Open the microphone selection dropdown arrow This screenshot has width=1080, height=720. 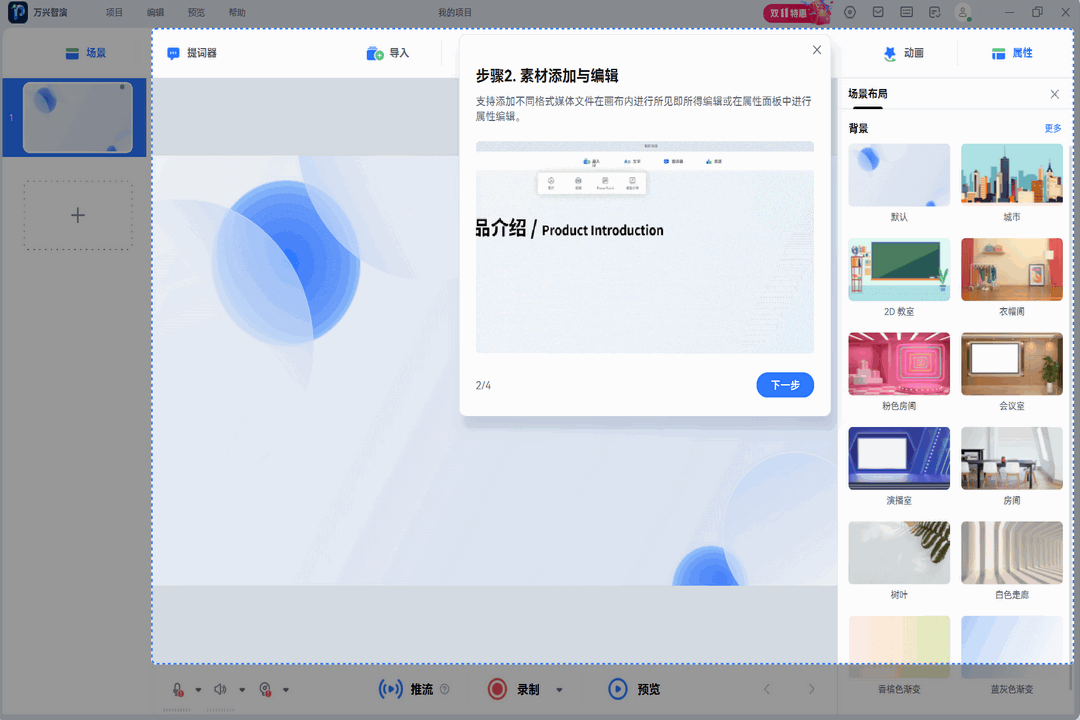(x=199, y=689)
